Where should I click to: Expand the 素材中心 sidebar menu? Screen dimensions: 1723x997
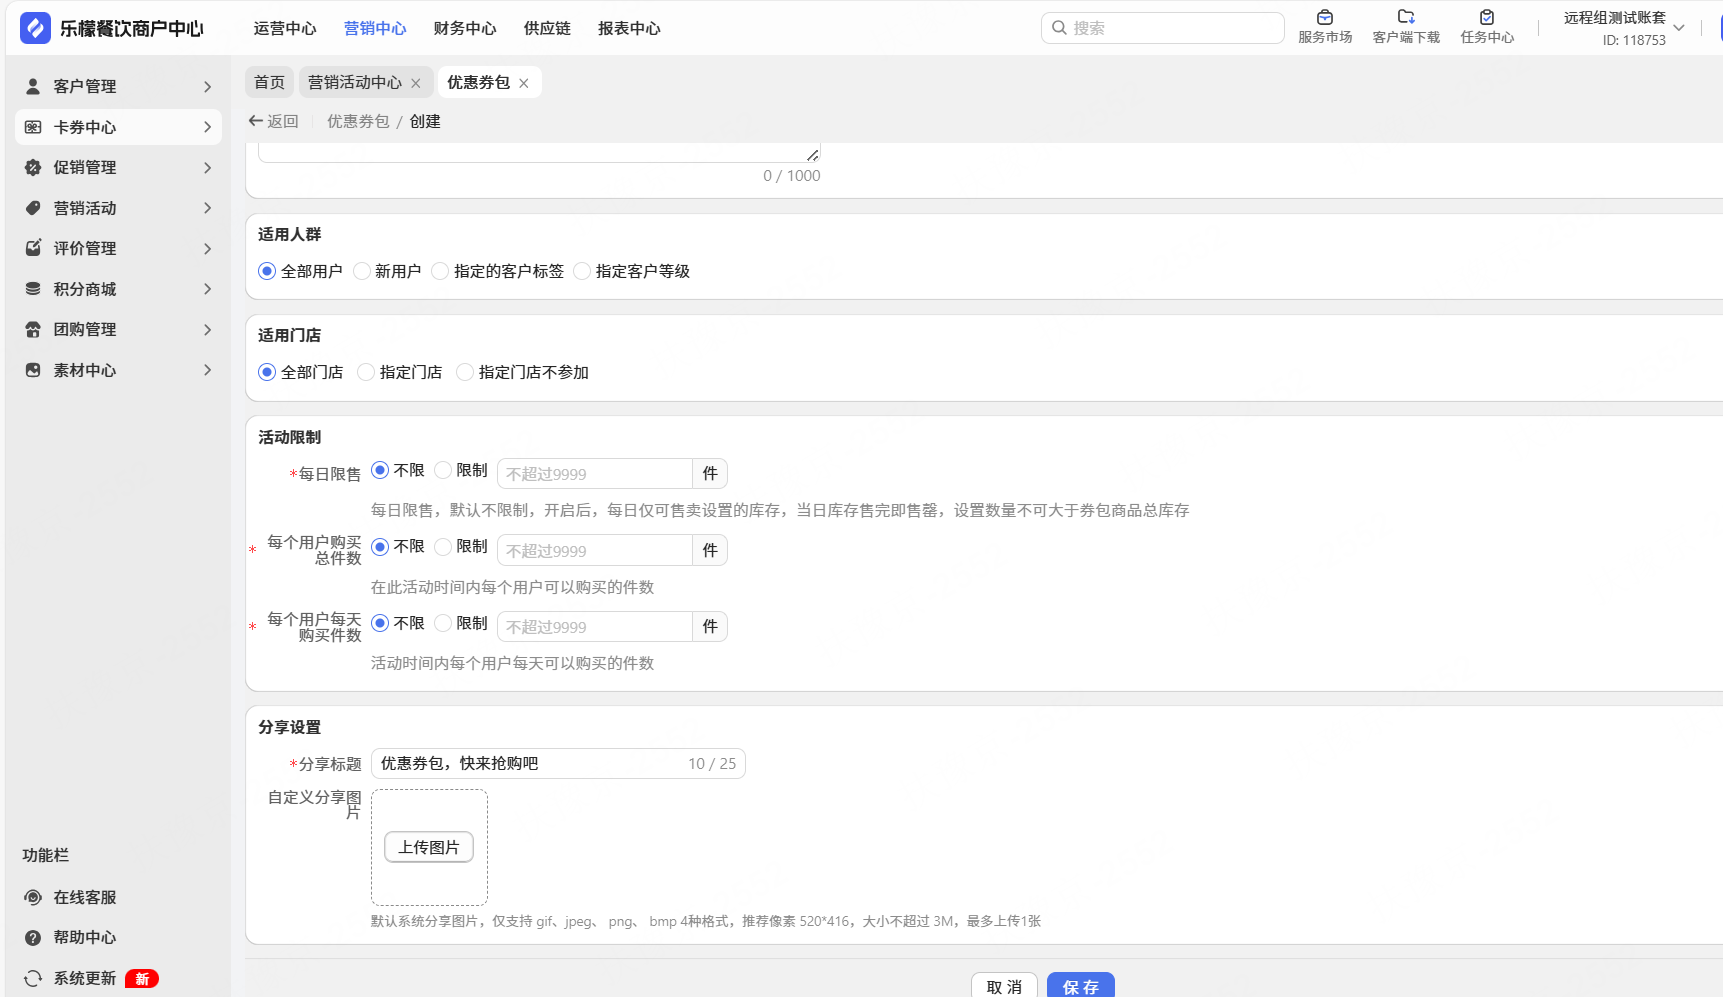[207, 370]
